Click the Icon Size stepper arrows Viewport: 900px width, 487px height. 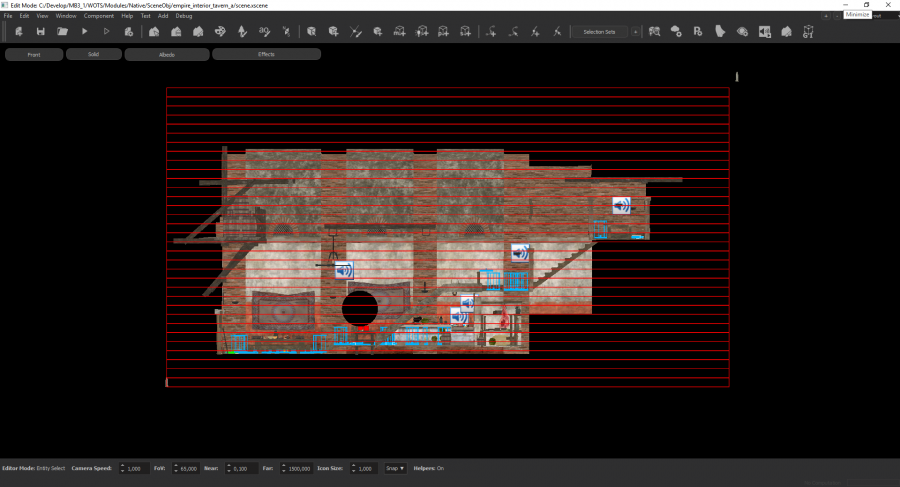(x=354, y=468)
